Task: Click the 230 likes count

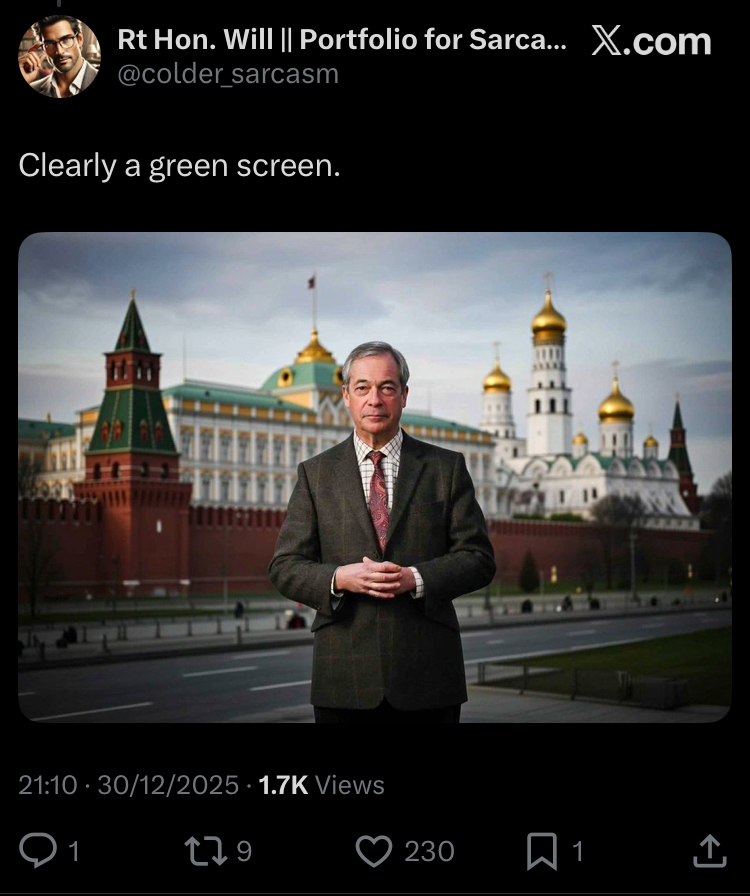Action: (x=429, y=851)
